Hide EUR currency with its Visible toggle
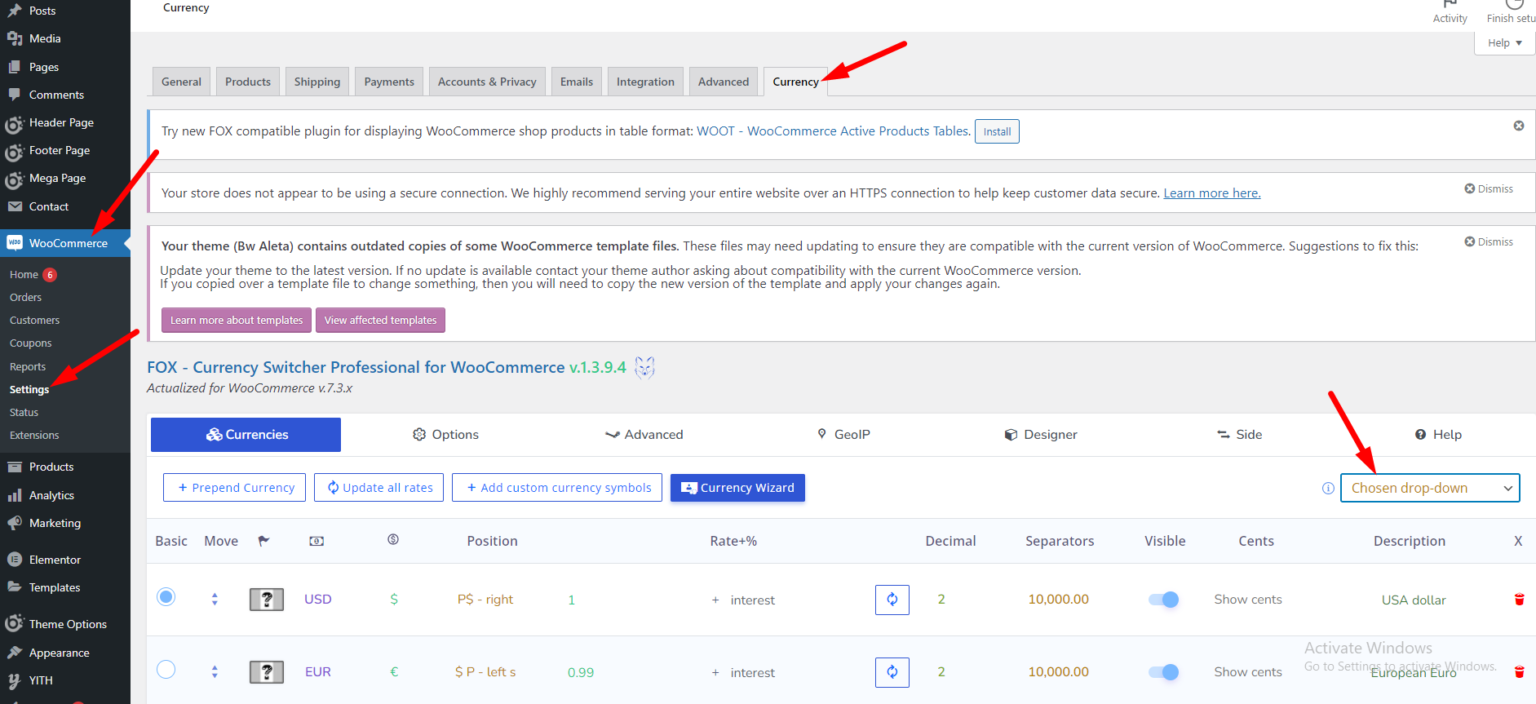 pyautogui.click(x=1163, y=671)
